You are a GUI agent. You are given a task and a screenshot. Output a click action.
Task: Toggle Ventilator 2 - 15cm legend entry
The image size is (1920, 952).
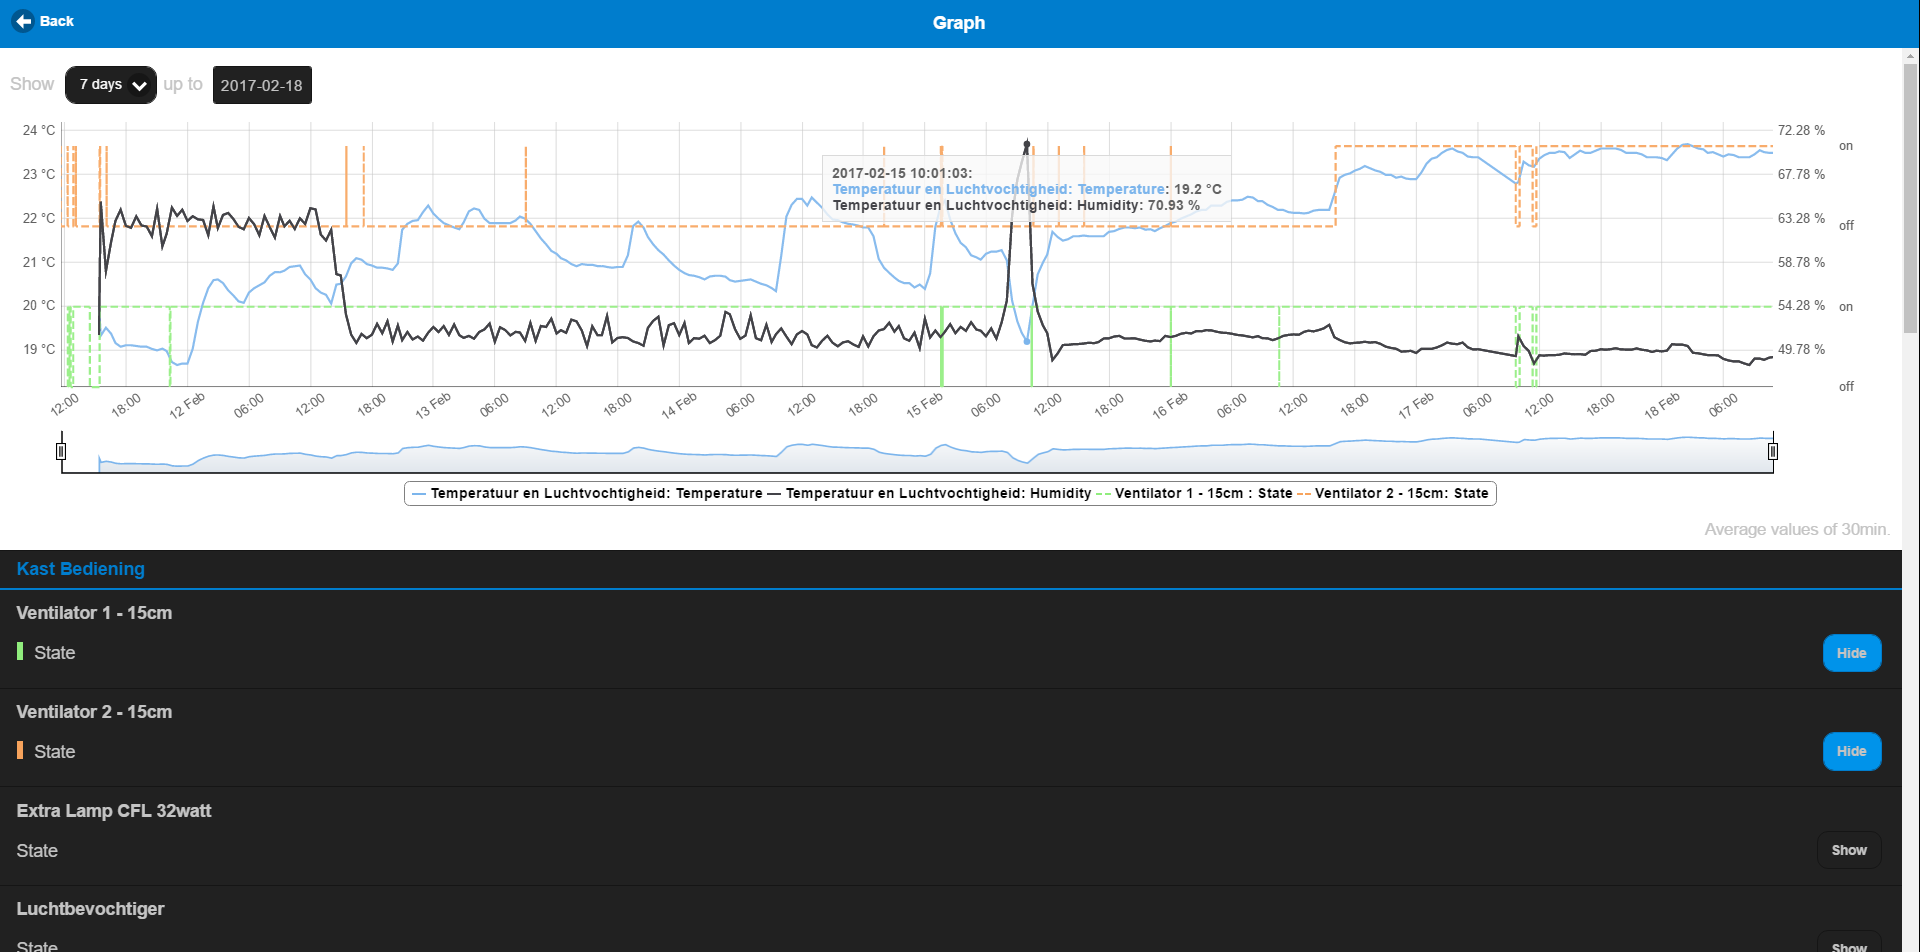(1393, 493)
